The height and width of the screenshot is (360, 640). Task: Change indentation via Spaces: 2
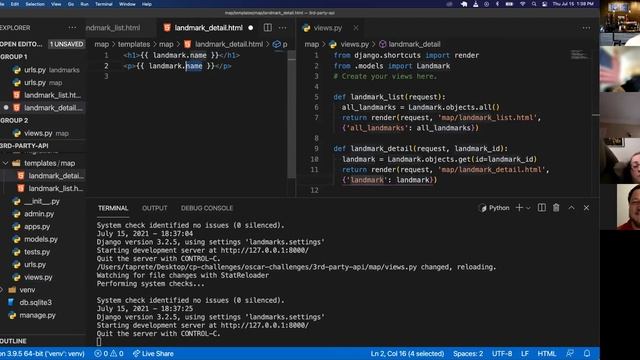coord(468,353)
